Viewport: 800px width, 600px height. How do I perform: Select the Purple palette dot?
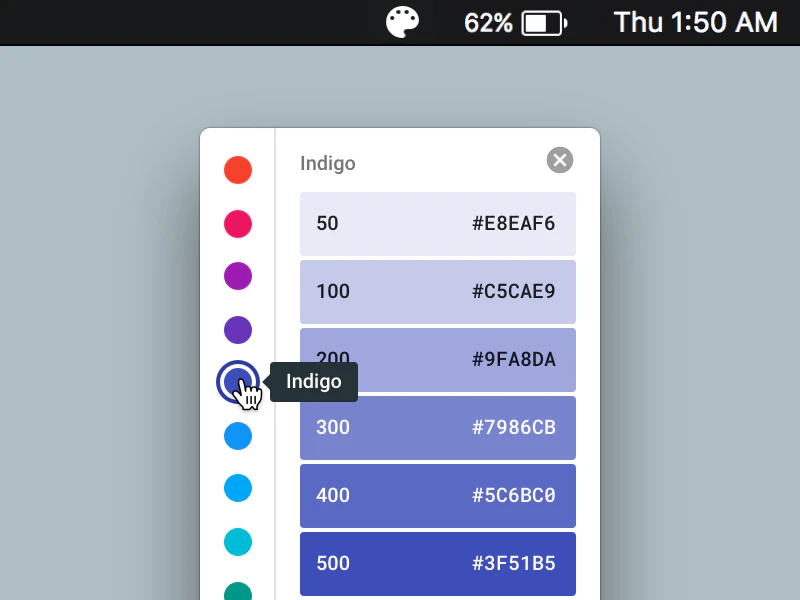pyautogui.click(x=237, y=277)
